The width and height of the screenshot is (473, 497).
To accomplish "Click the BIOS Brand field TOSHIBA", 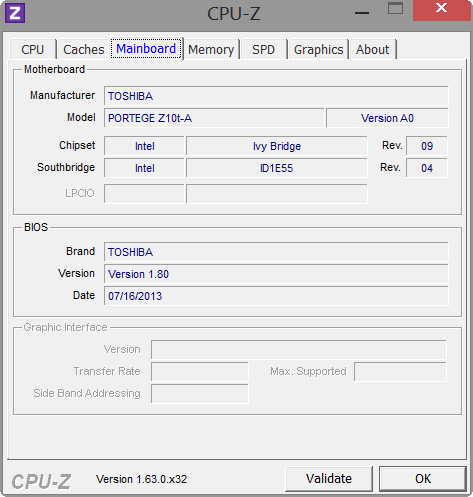I will click(x=276, y=252).
